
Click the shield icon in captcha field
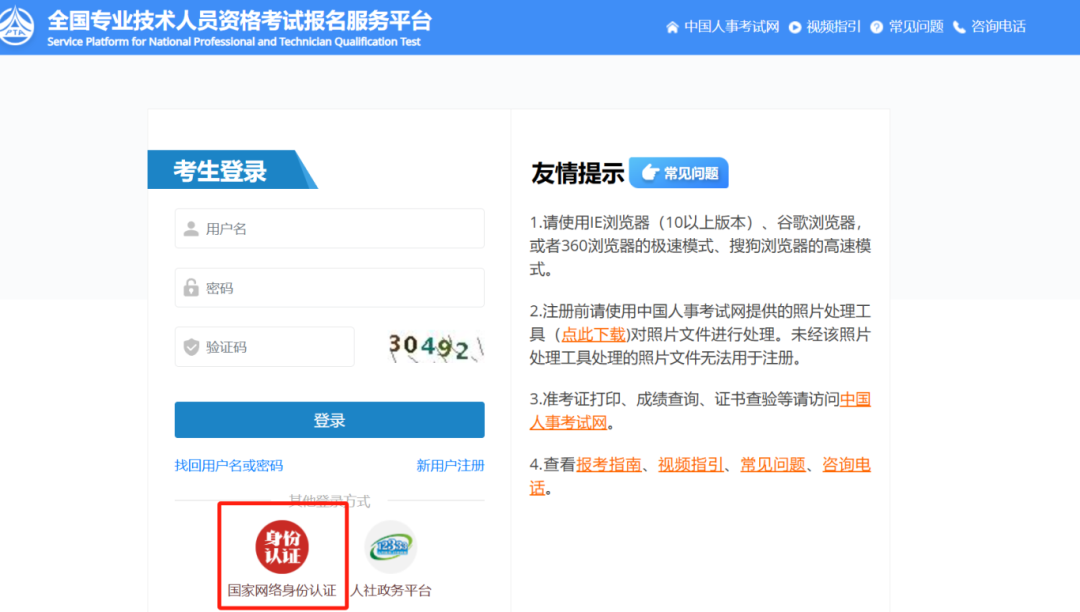[190, 346]
